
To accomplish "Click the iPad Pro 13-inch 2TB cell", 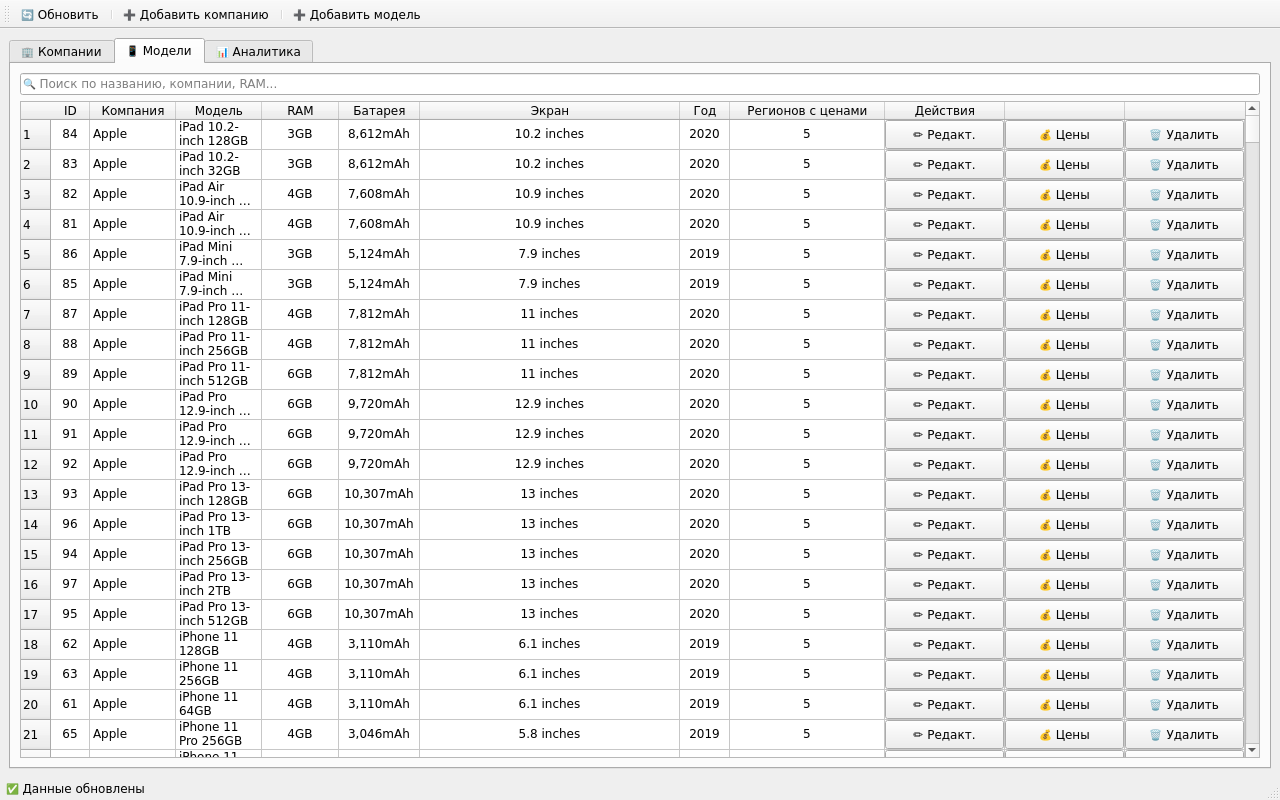I will pos(218,584).
